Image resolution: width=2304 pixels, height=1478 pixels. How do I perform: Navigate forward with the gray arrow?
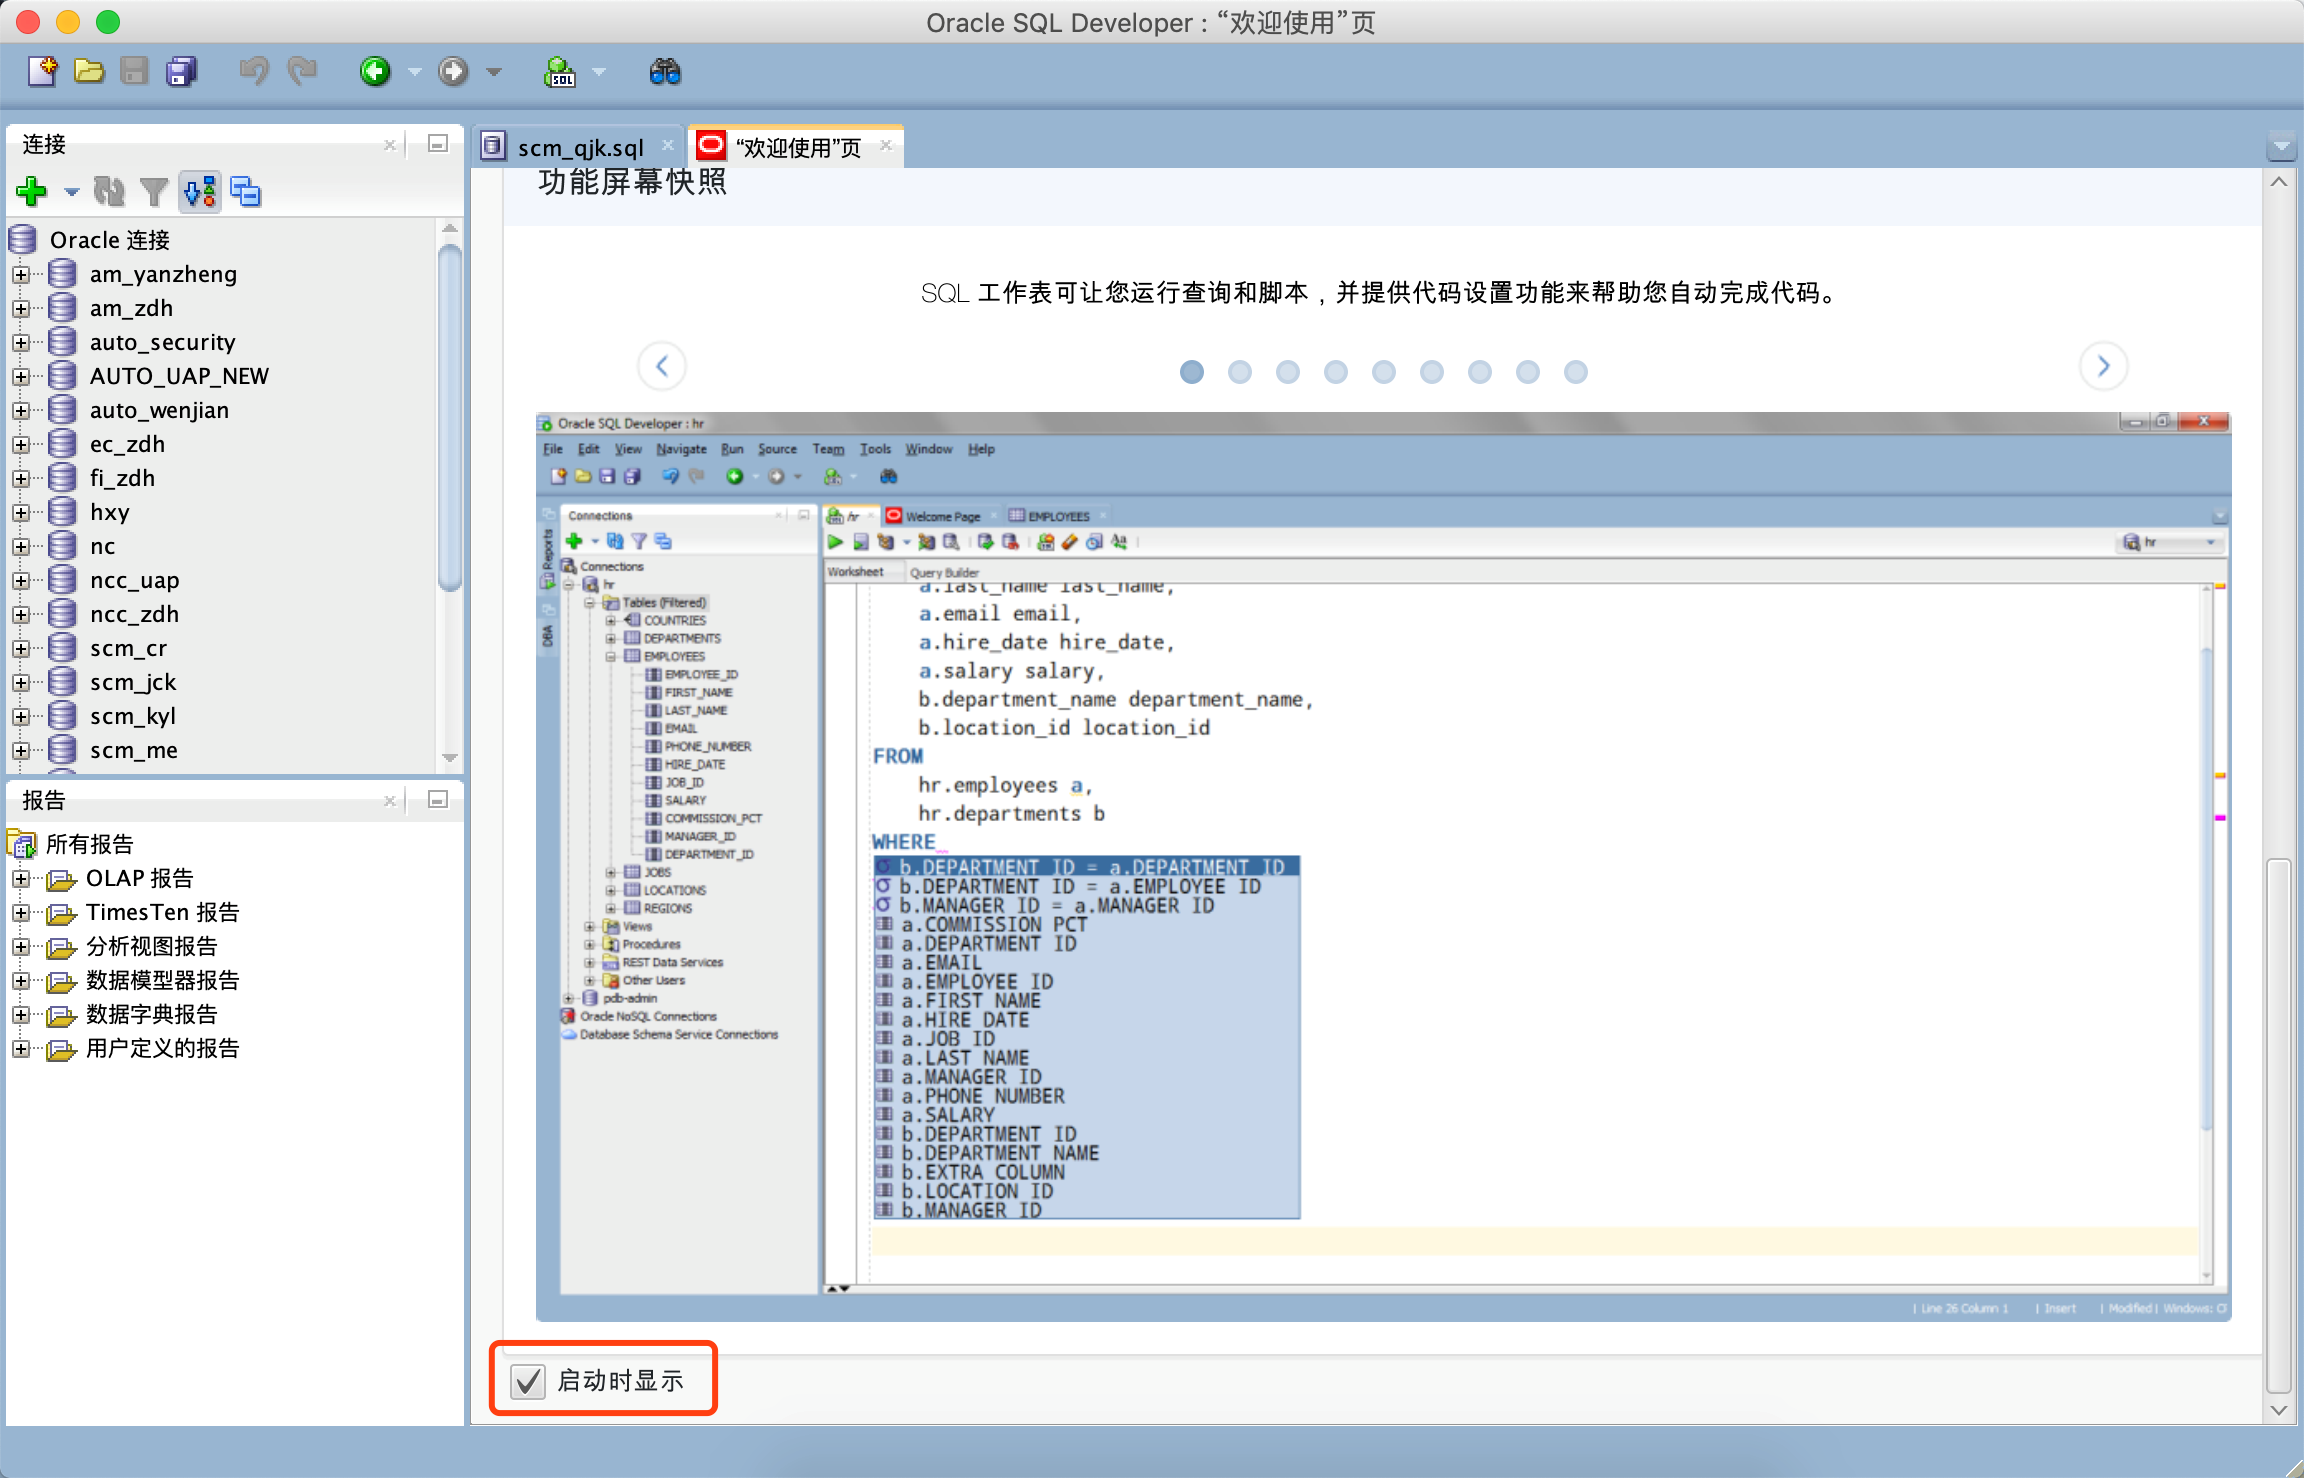point(453,72)
